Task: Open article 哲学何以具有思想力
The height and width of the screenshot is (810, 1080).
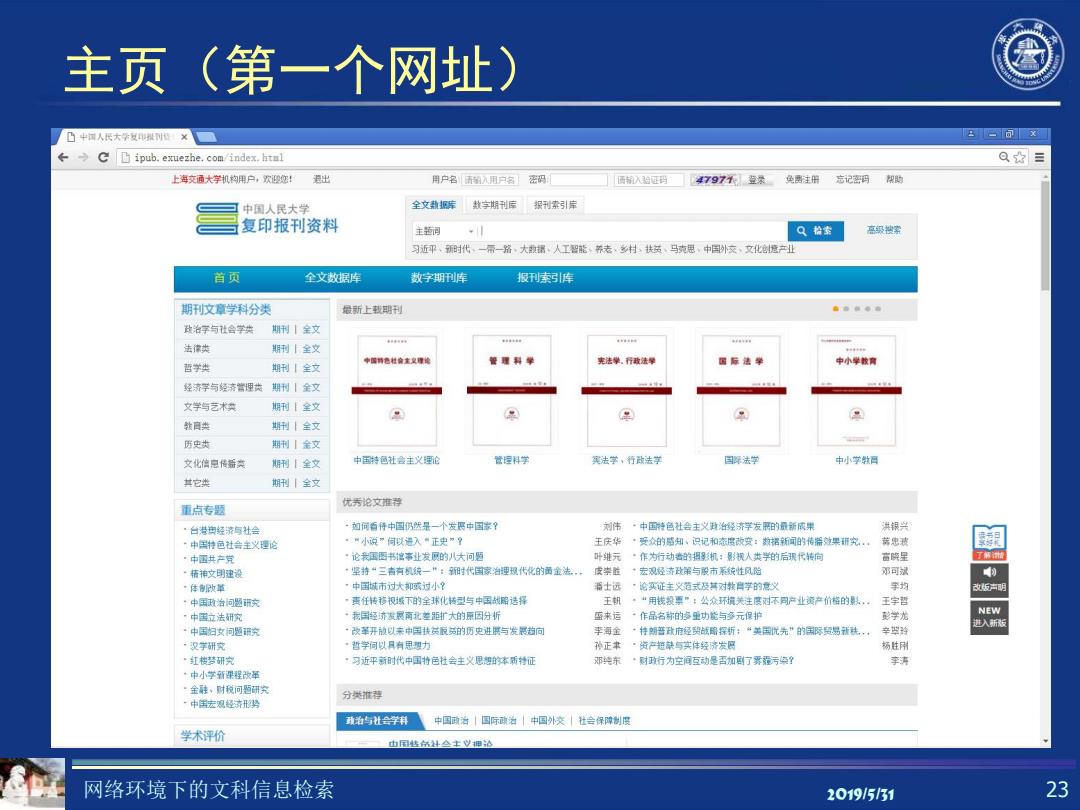Action: click(x=391, y=645)
